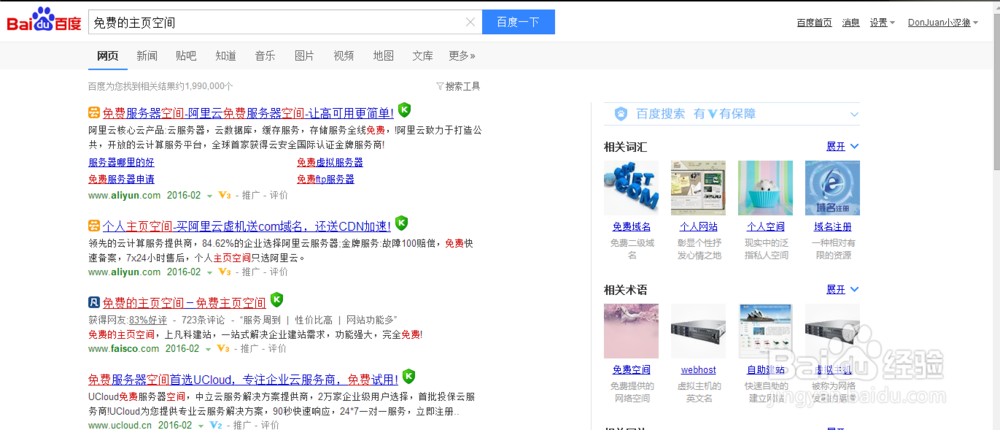Open the webhost text link in sidebar
Screen dimensions: 1000x430
(x=698, y=370)
